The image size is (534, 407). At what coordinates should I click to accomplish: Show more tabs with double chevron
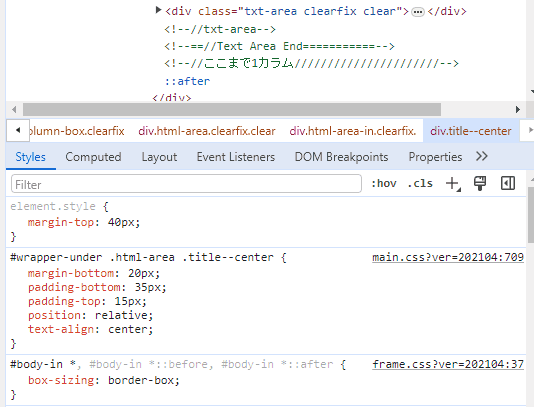pyautogui.click(x=482, y=157)
